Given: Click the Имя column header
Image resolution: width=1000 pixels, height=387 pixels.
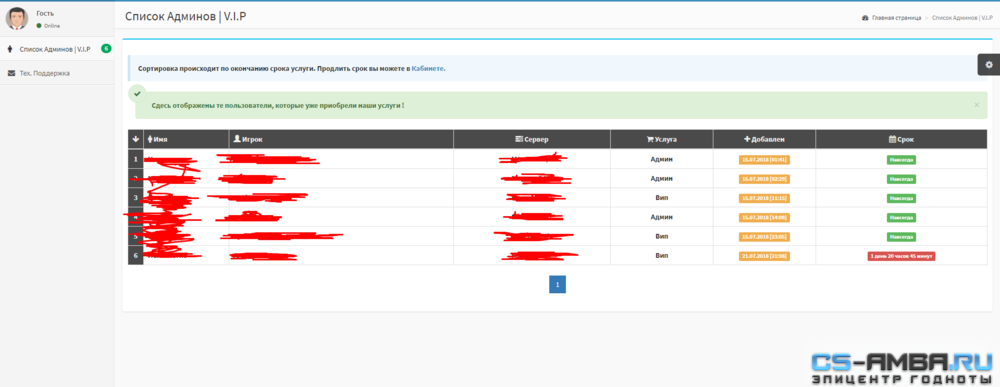Looking at the screenshot, I should [x=186, y=139].
